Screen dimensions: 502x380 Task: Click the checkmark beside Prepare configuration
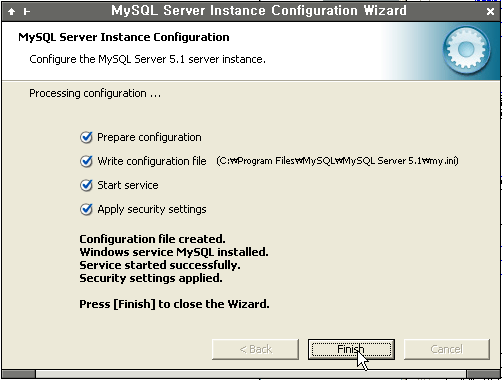tap(86, 137)
